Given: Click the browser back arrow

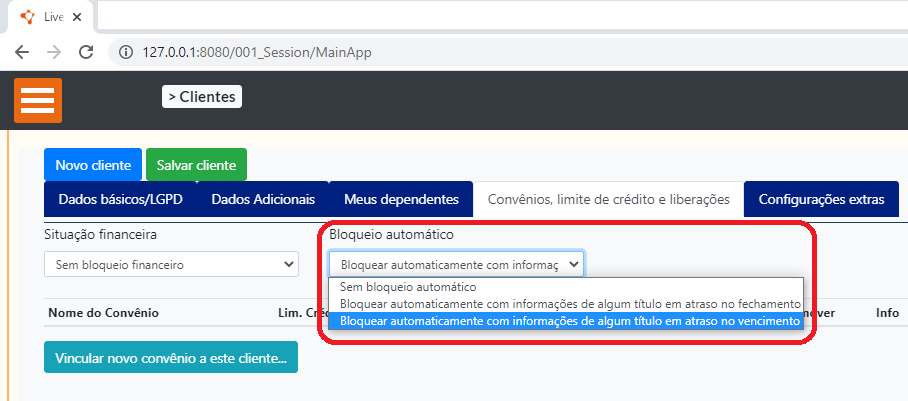Looking at the screenshot, I should tap(22, 51).
